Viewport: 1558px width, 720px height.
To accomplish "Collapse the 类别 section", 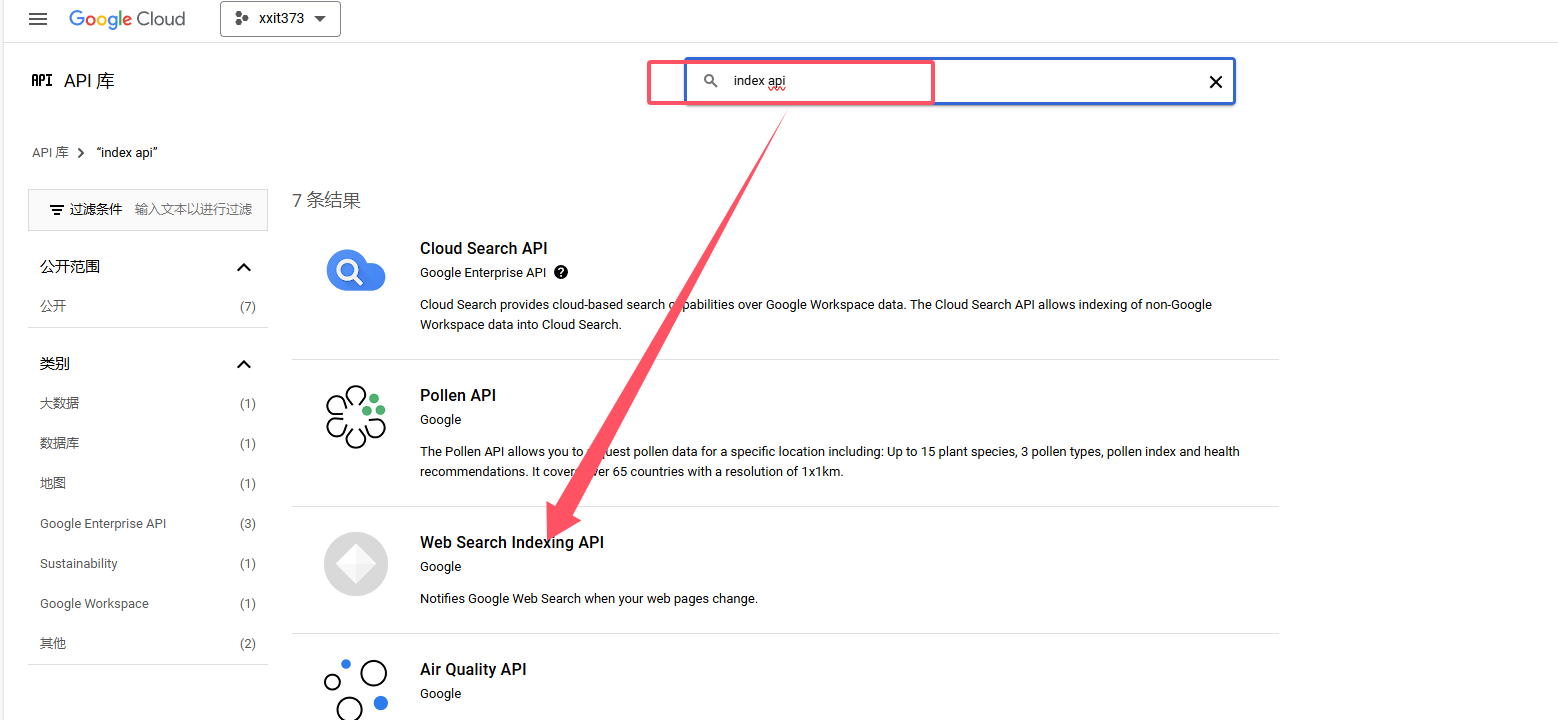I will (x=243, y=364).
